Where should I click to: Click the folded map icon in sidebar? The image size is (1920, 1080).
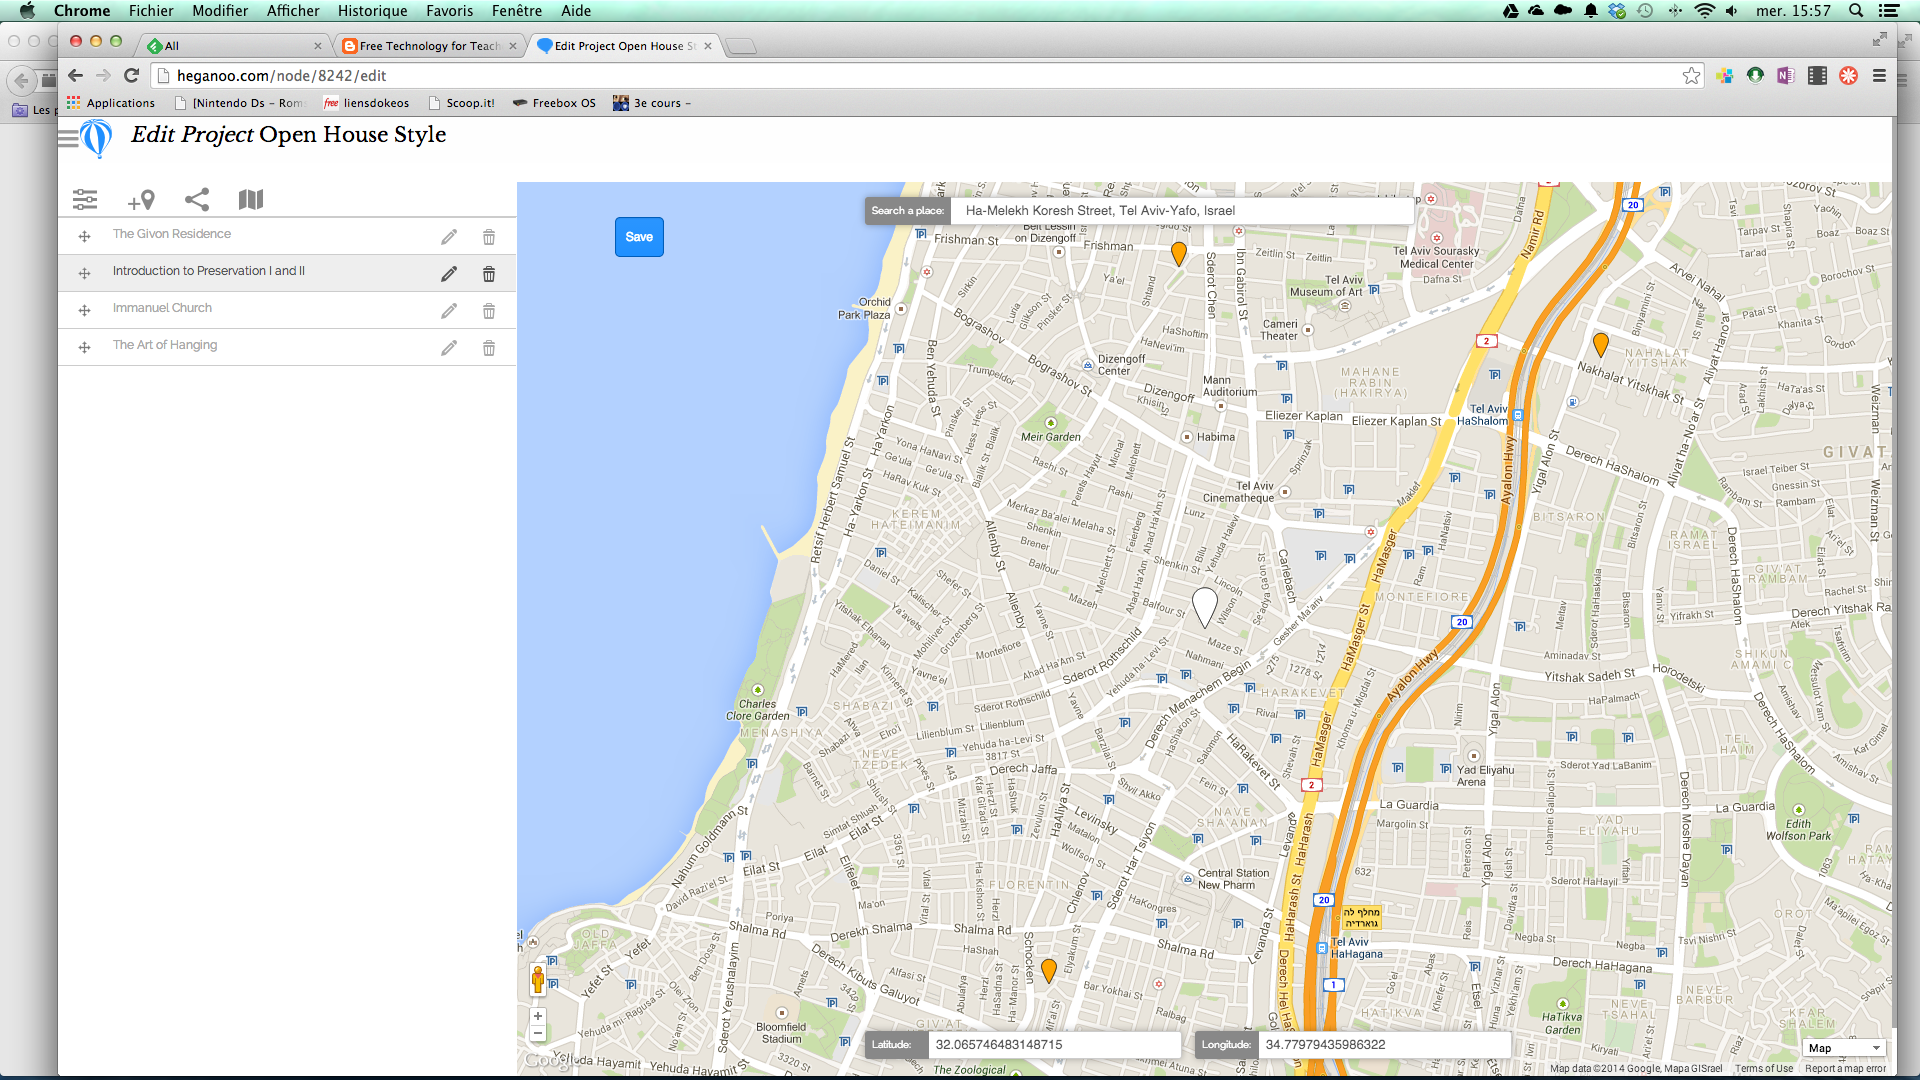[x=251, y=200]
